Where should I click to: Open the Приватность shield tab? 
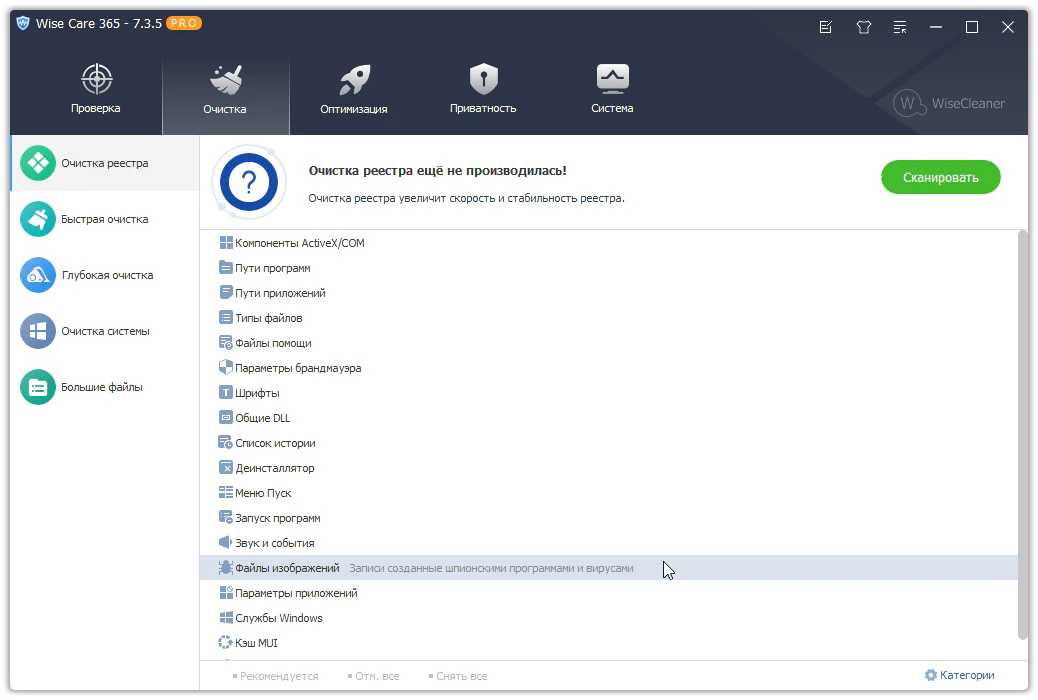point(483,90)
